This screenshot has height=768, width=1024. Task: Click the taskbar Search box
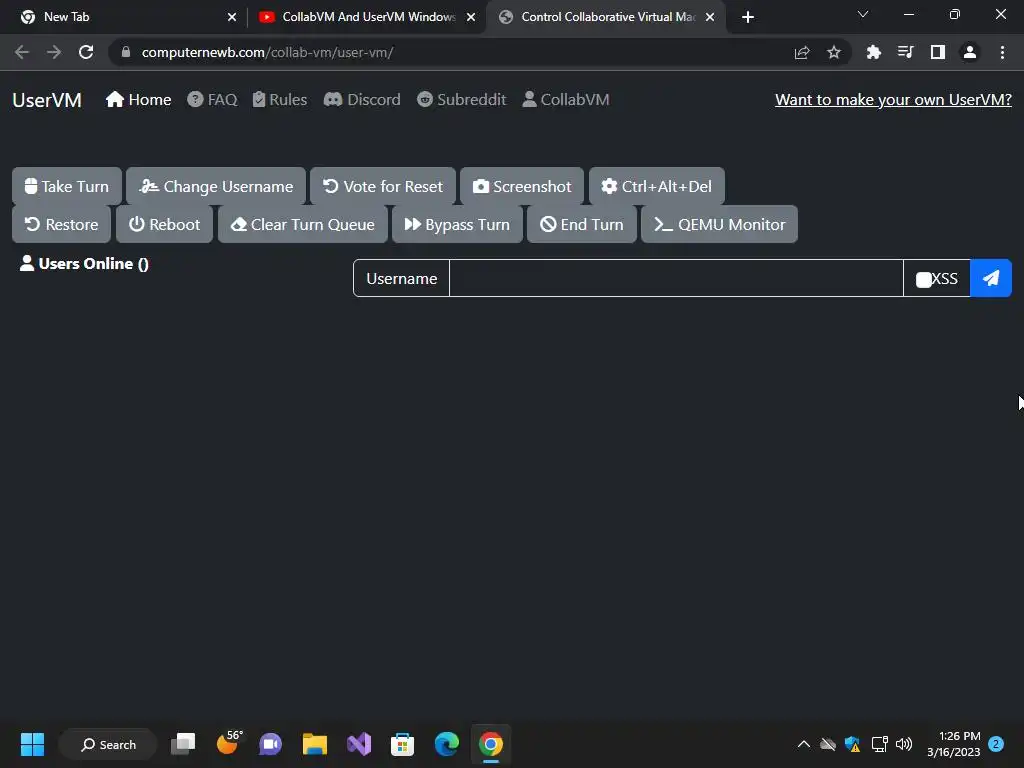pos(108,744)
